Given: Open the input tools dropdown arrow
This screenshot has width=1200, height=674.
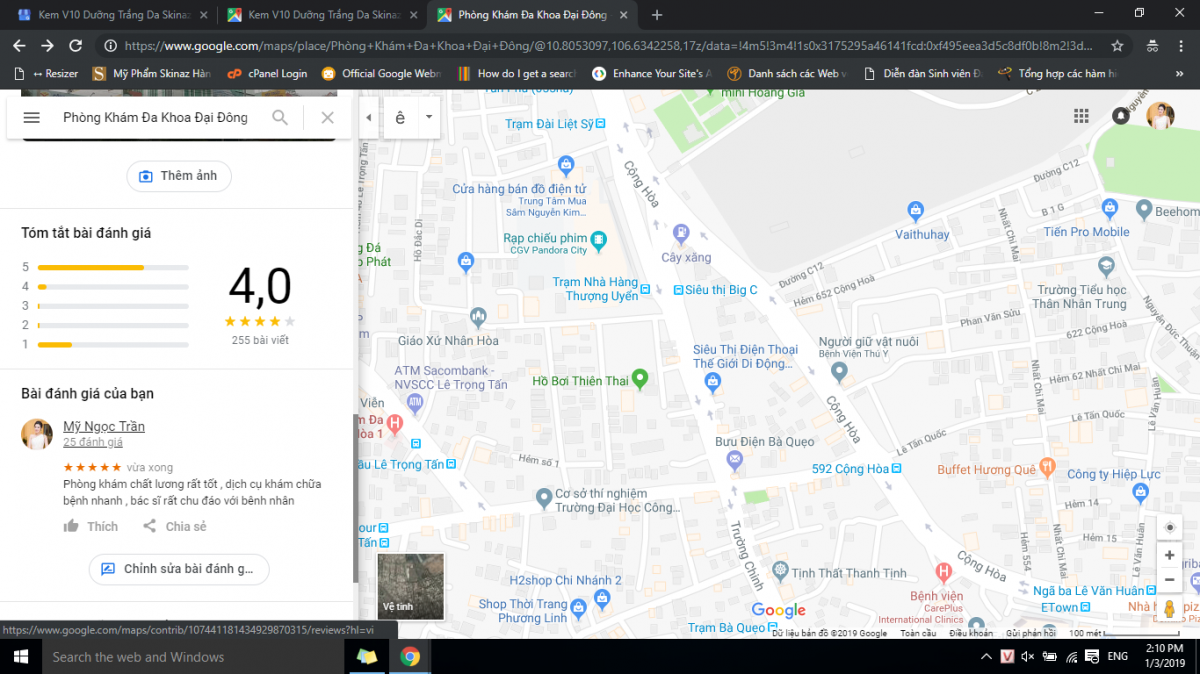Looking at the screenshot, I should (x=429, y=117).
